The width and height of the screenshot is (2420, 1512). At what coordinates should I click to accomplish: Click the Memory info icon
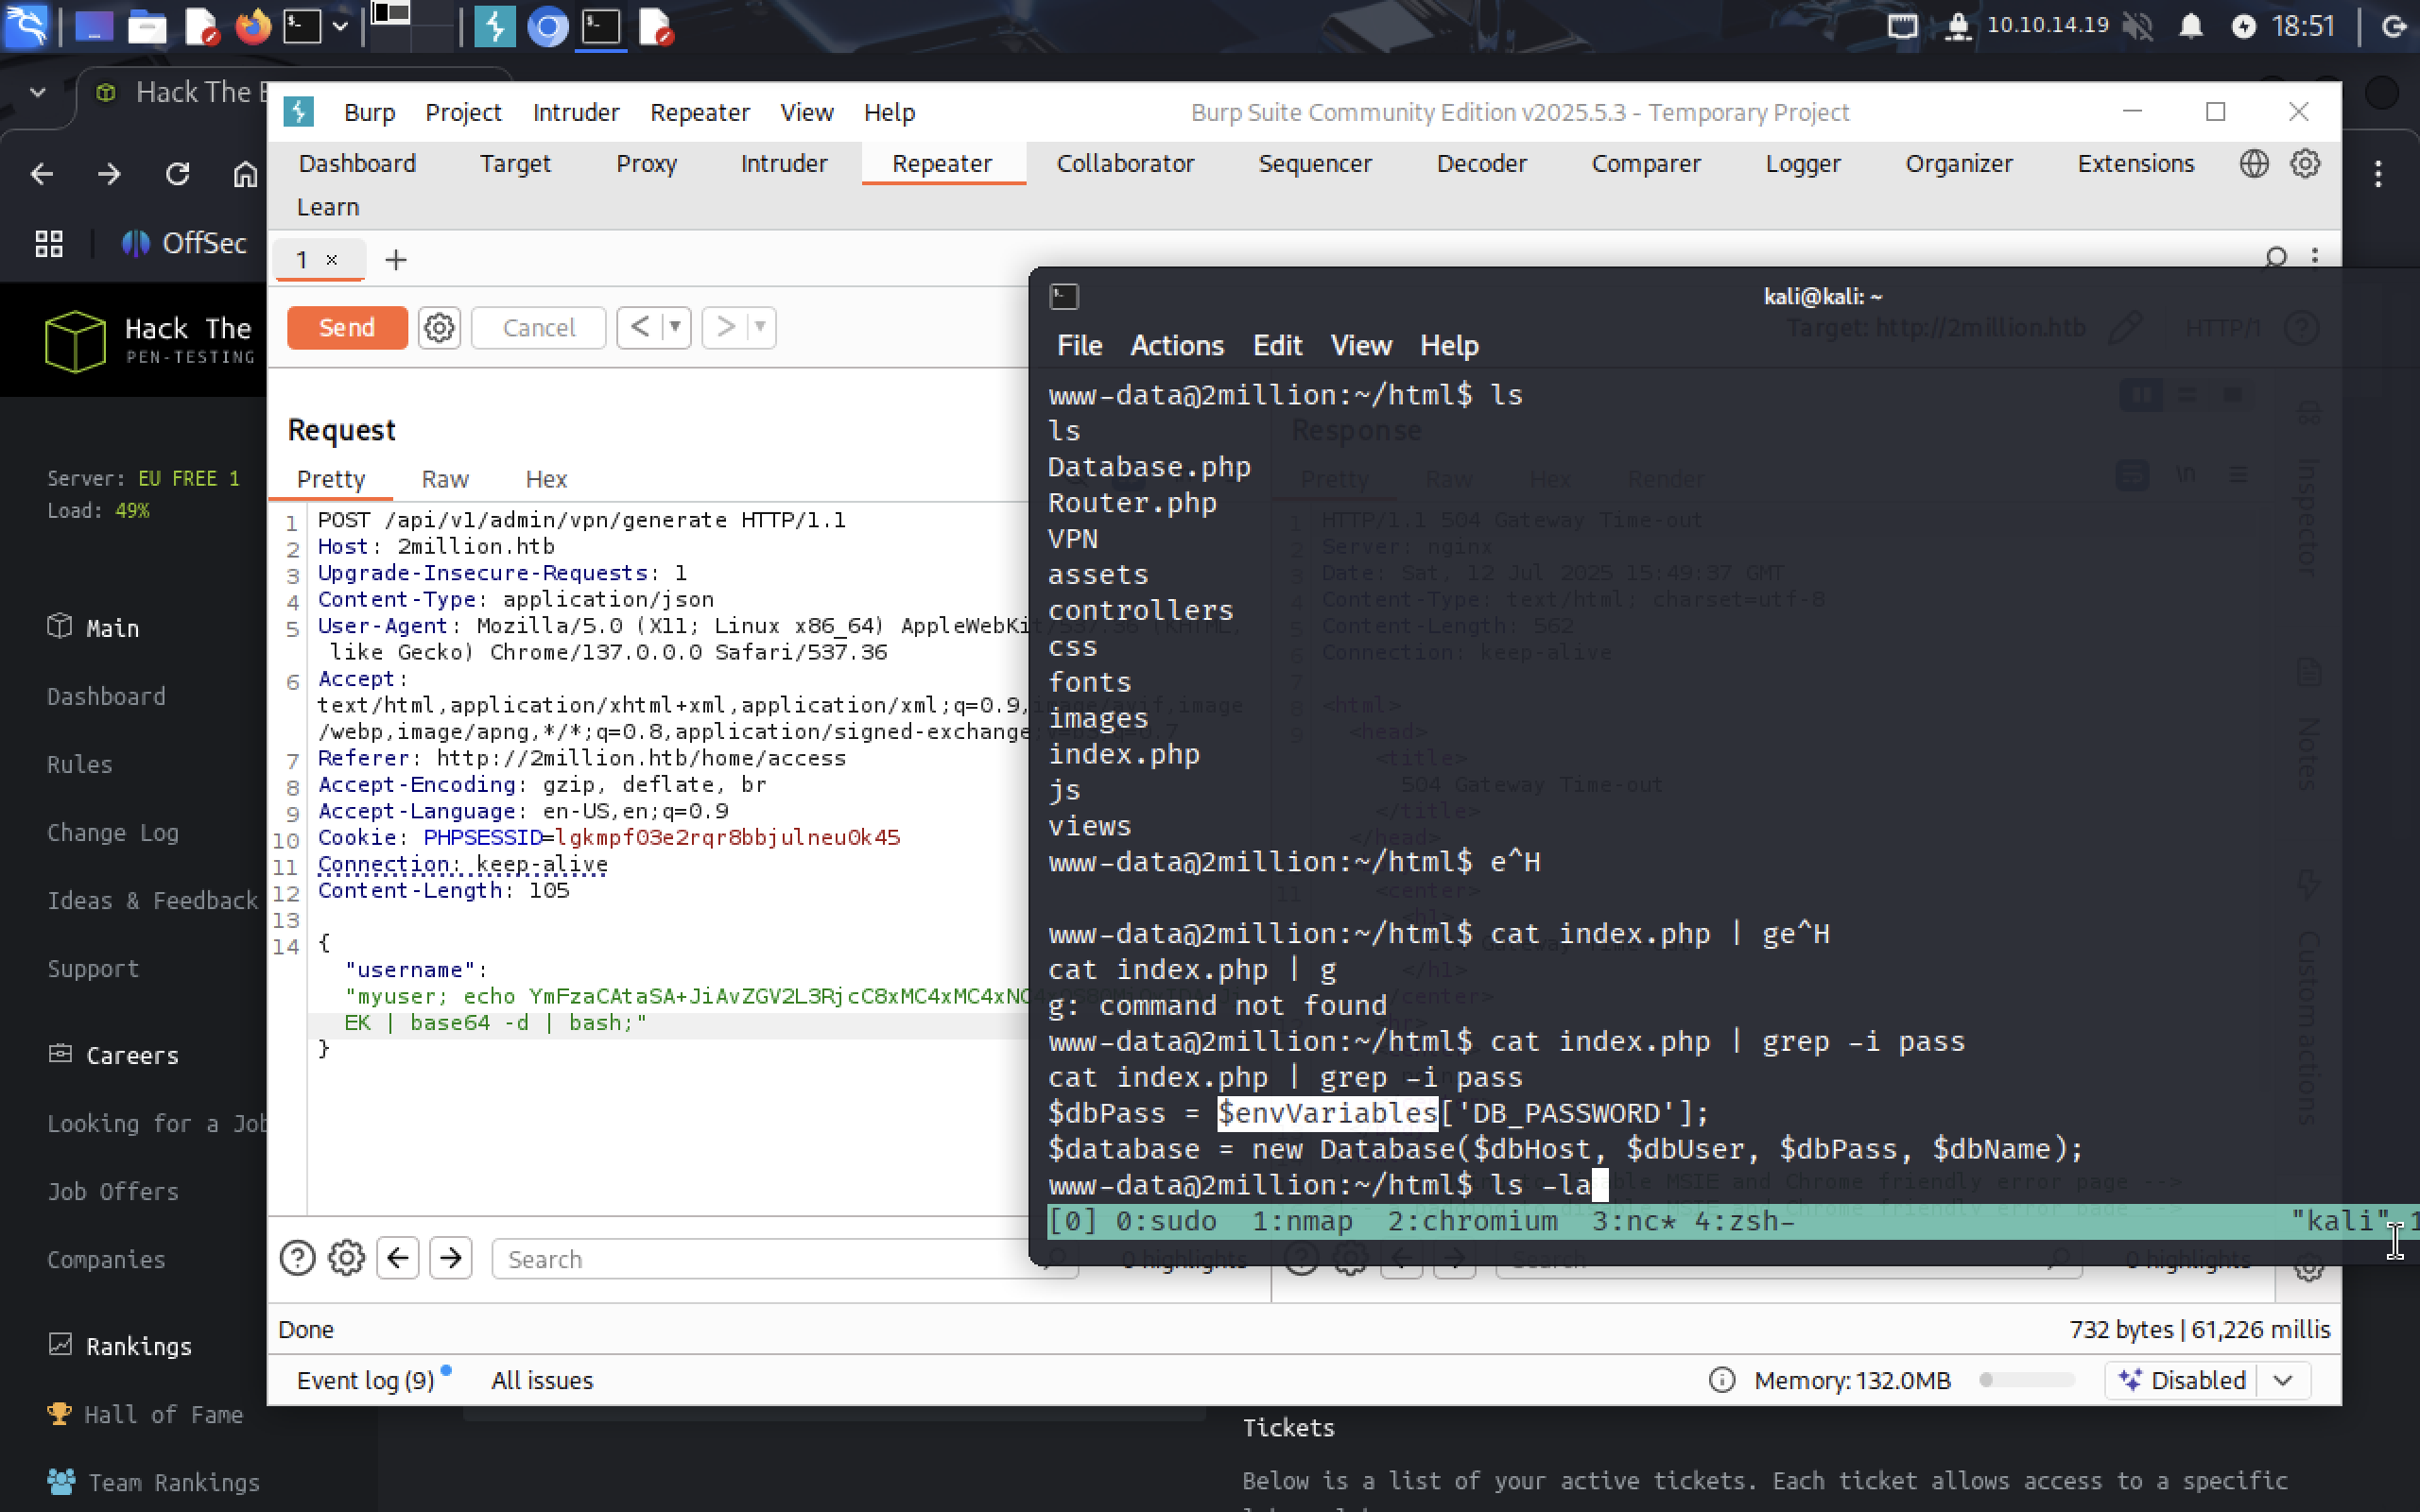1722,1380
